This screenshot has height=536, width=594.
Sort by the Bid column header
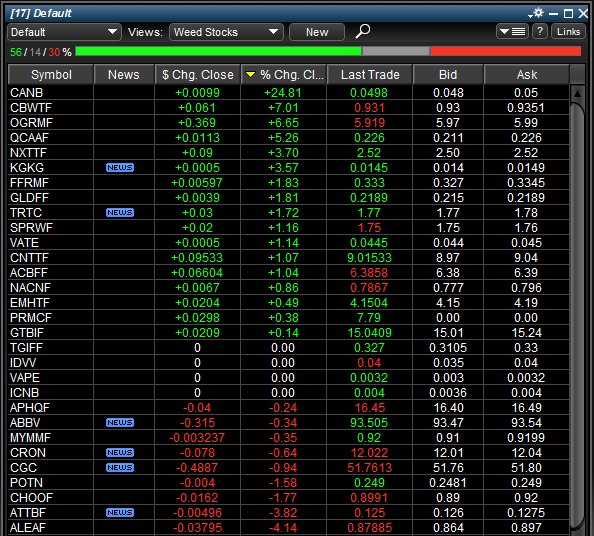448,75
